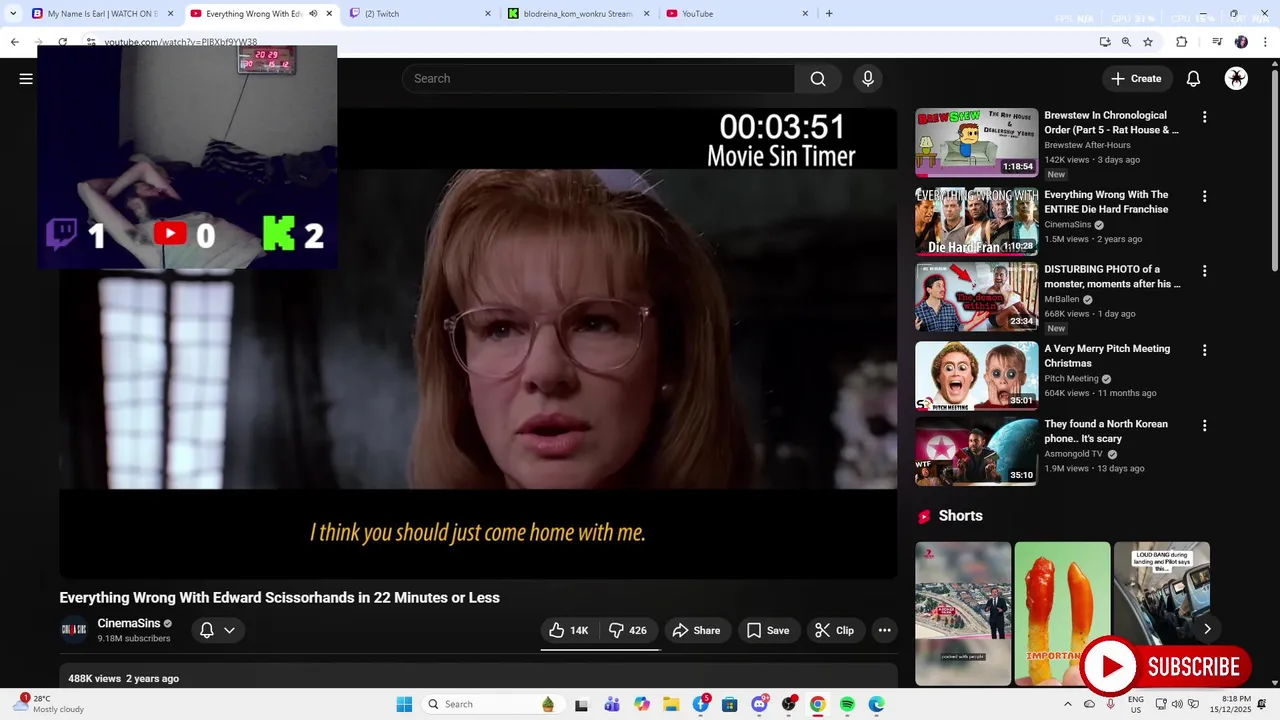This screenshot has width=1280, height=720.
Task: Click the search magnifier button
Action: tap(818, 79)
